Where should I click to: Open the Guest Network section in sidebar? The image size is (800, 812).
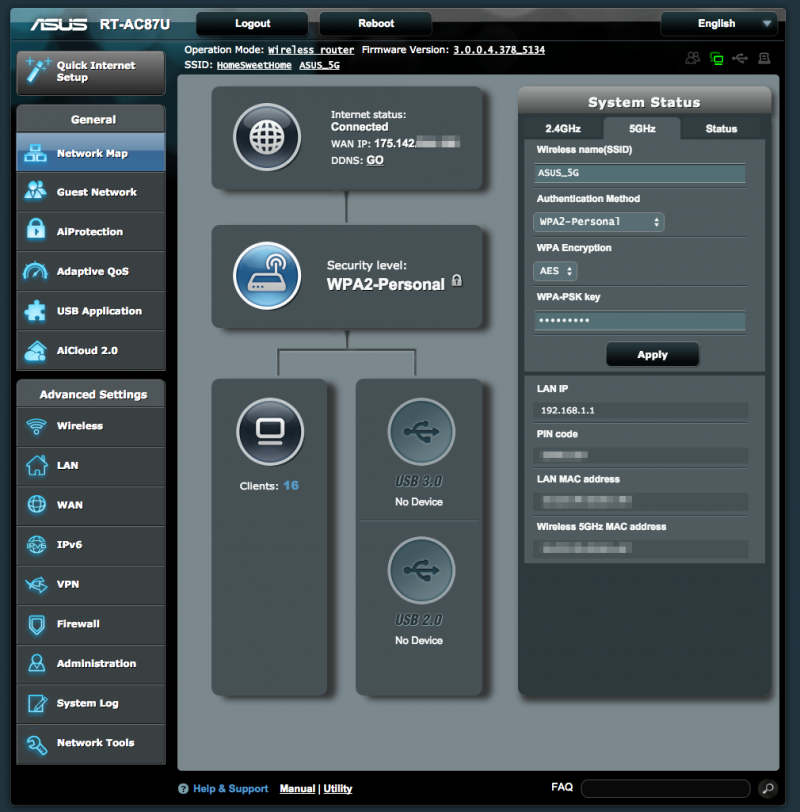click(x=90, y=191)
